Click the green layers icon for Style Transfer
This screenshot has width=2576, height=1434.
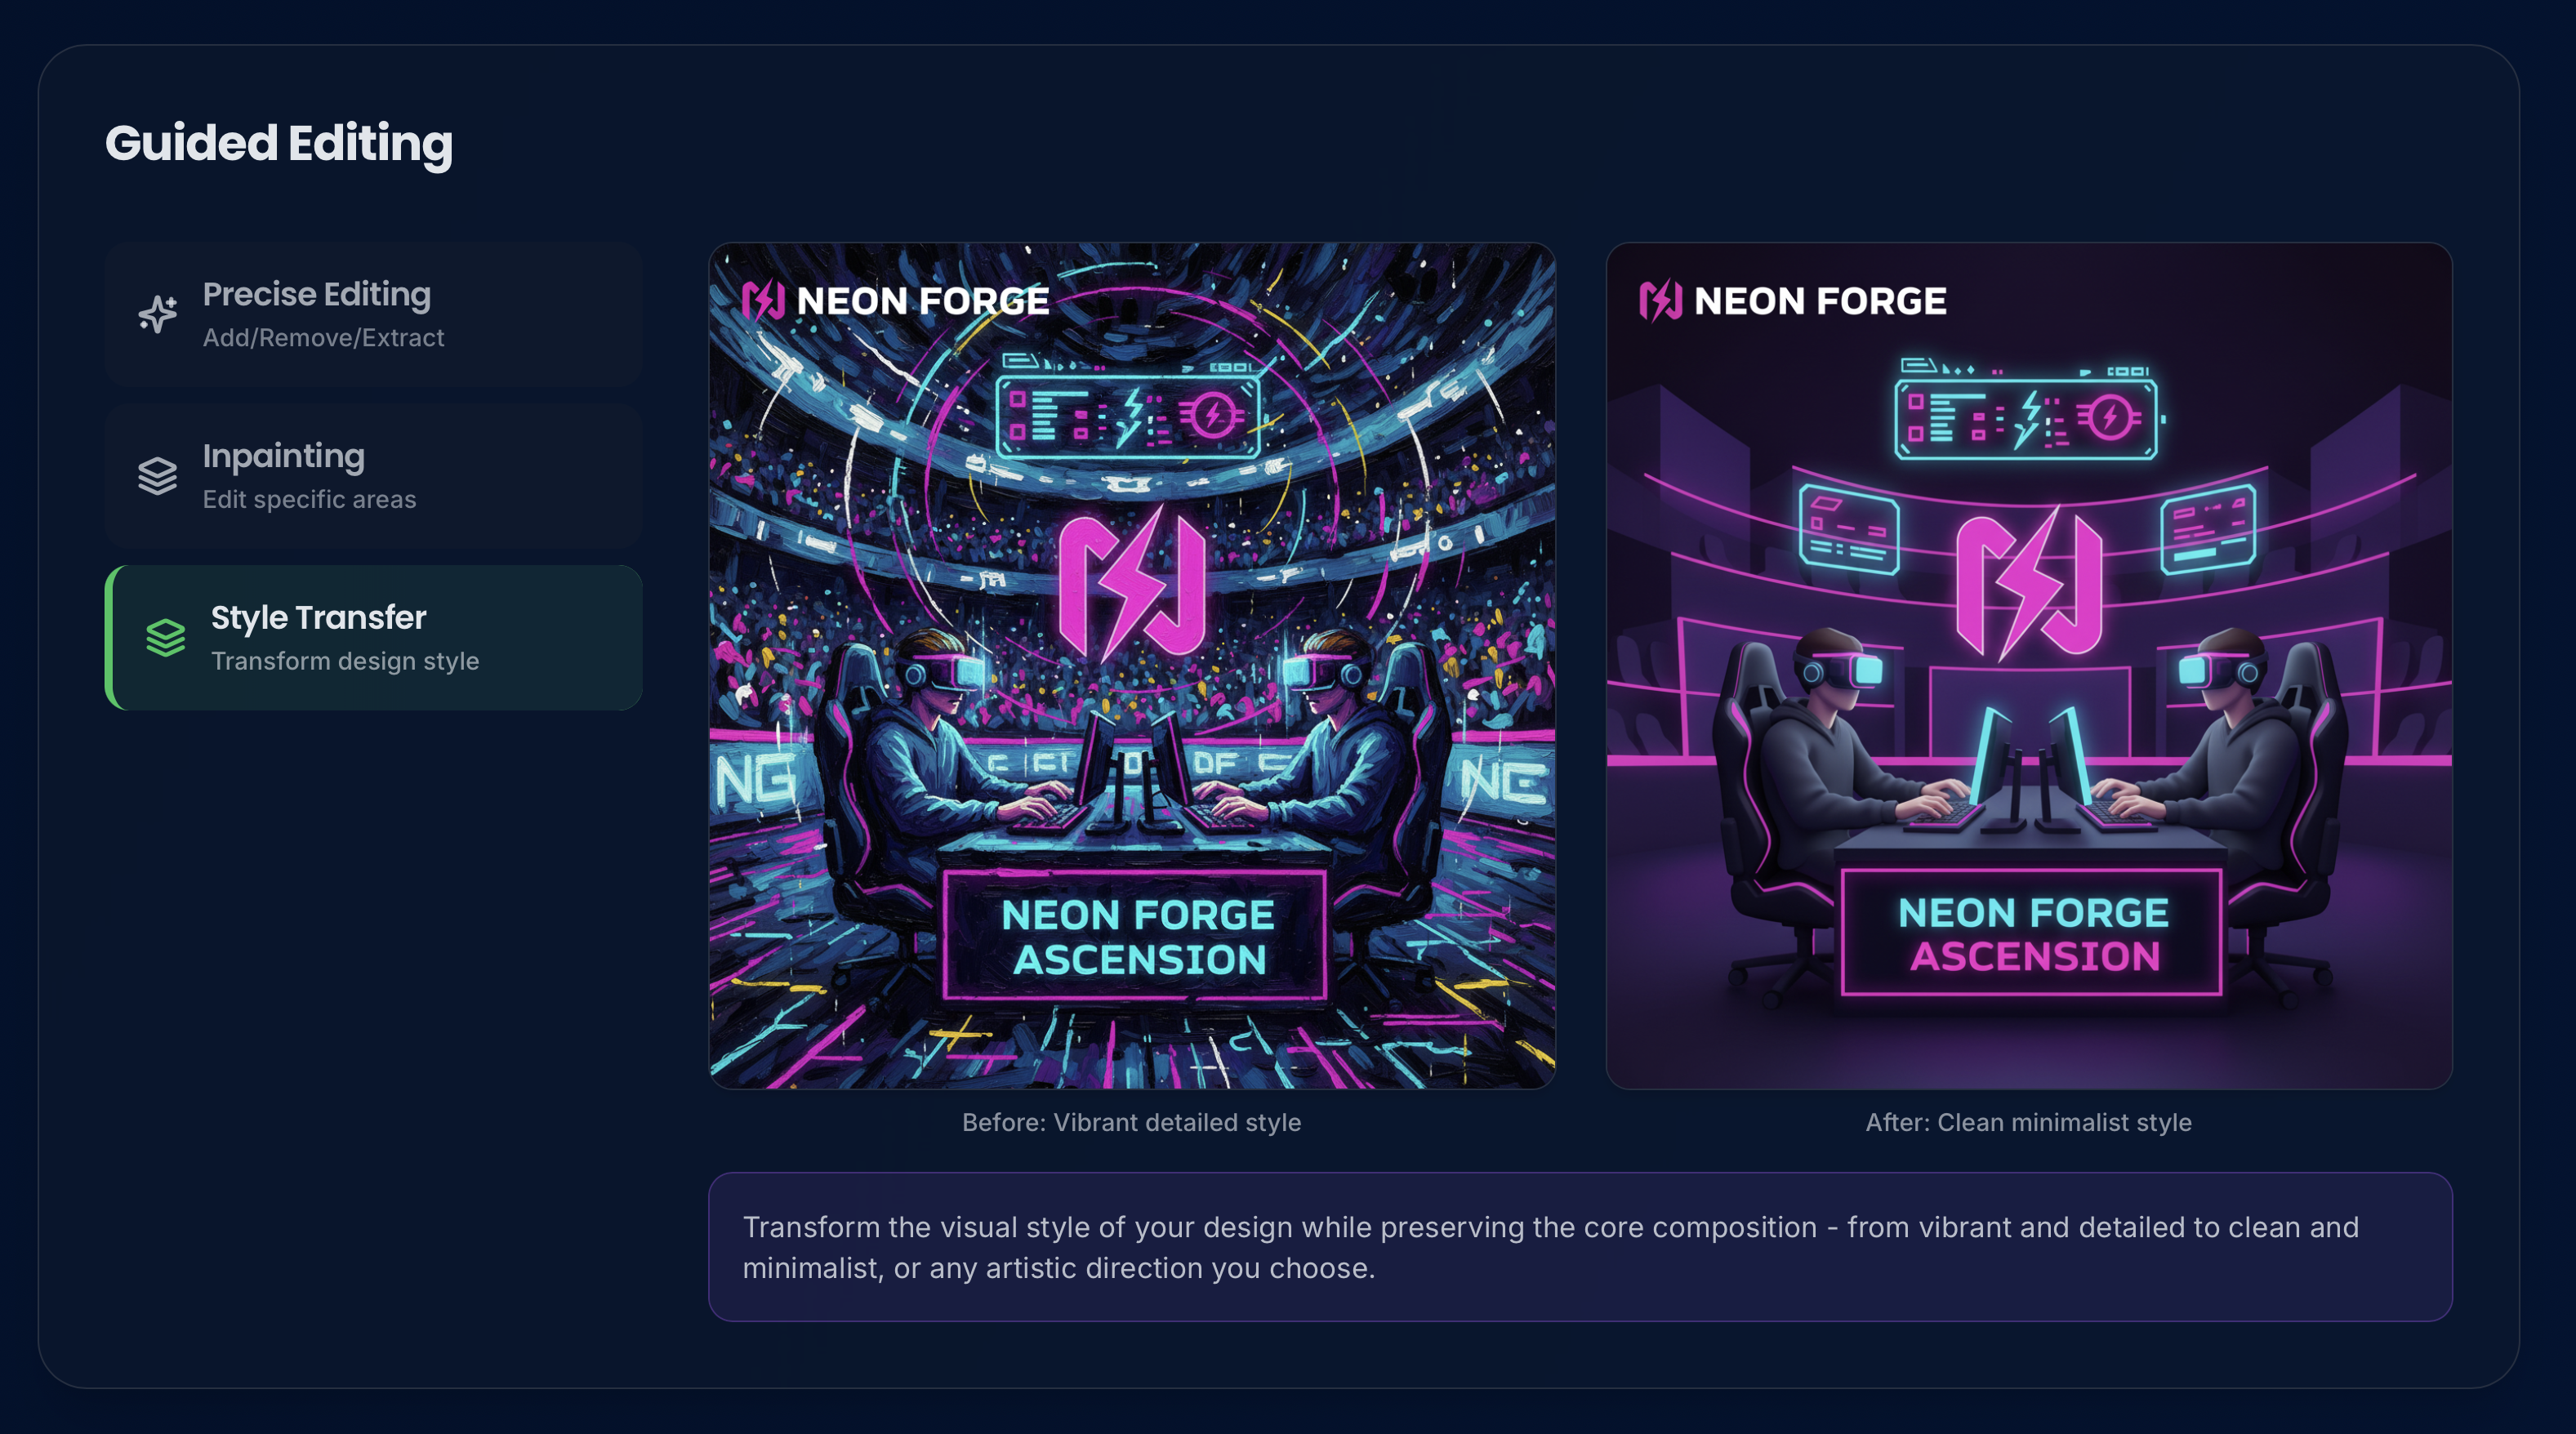pyautogui.click(x=166, y=637)
